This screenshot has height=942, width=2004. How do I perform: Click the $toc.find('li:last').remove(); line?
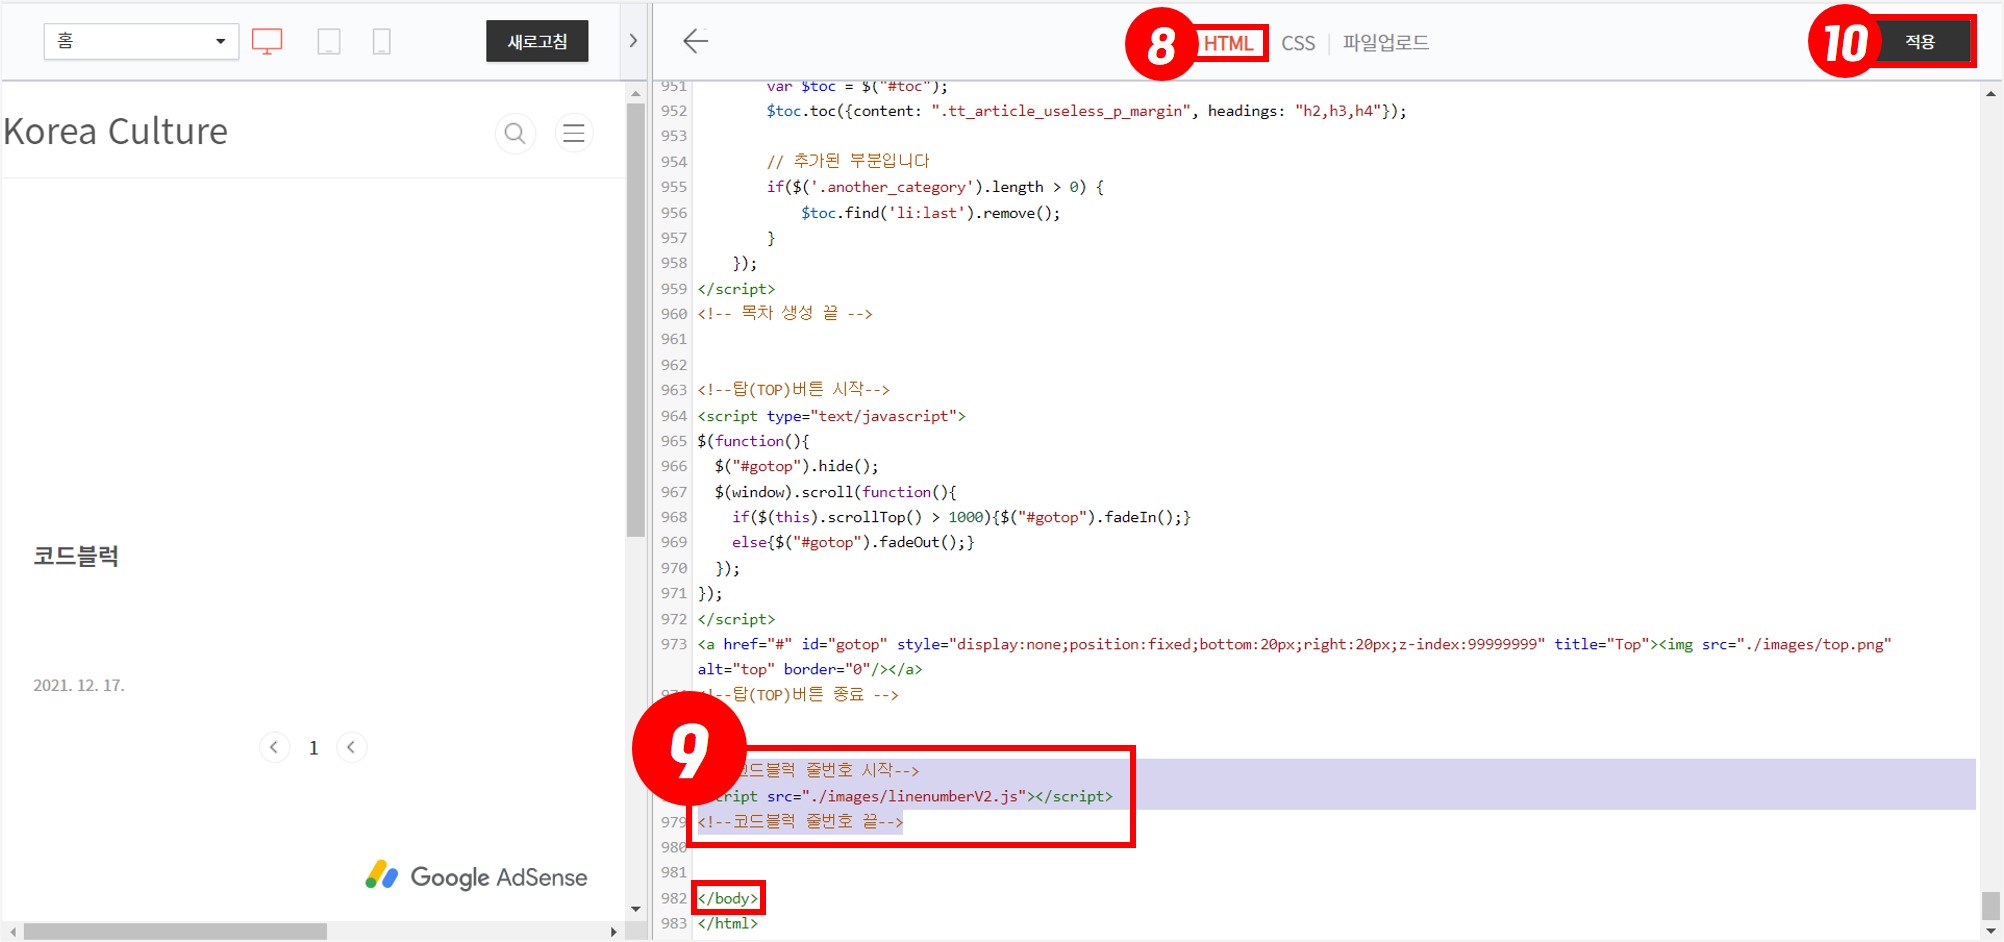click(931, 212)
